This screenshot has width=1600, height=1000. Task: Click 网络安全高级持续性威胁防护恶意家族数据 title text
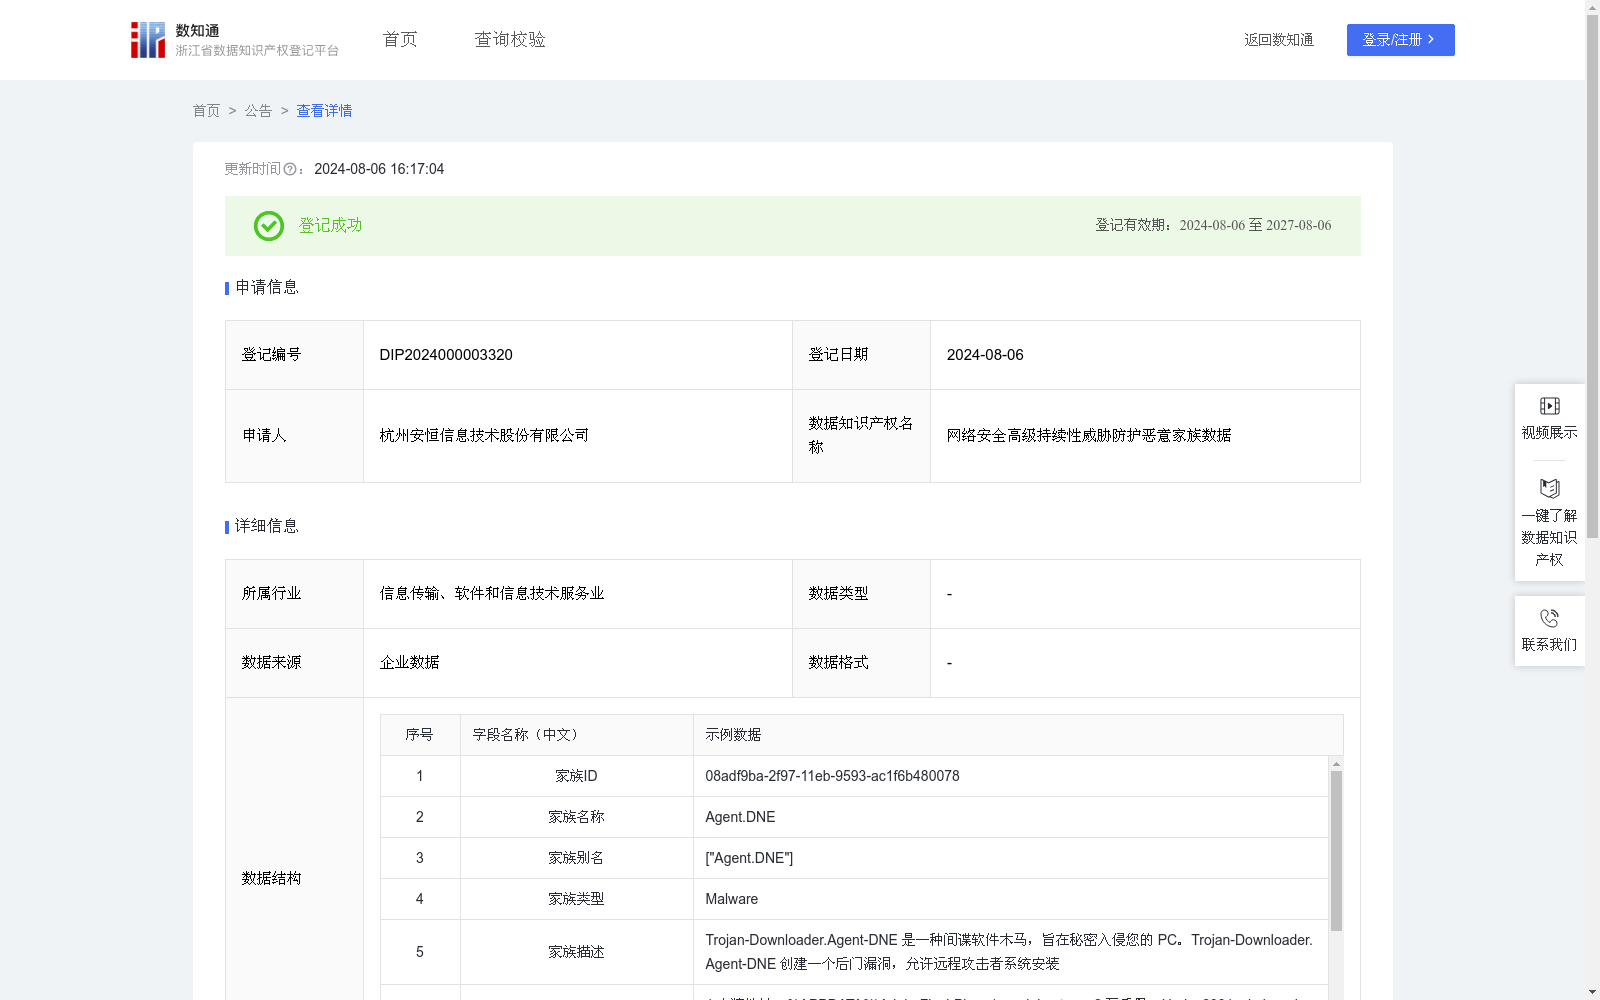[x=1089, y=436]
